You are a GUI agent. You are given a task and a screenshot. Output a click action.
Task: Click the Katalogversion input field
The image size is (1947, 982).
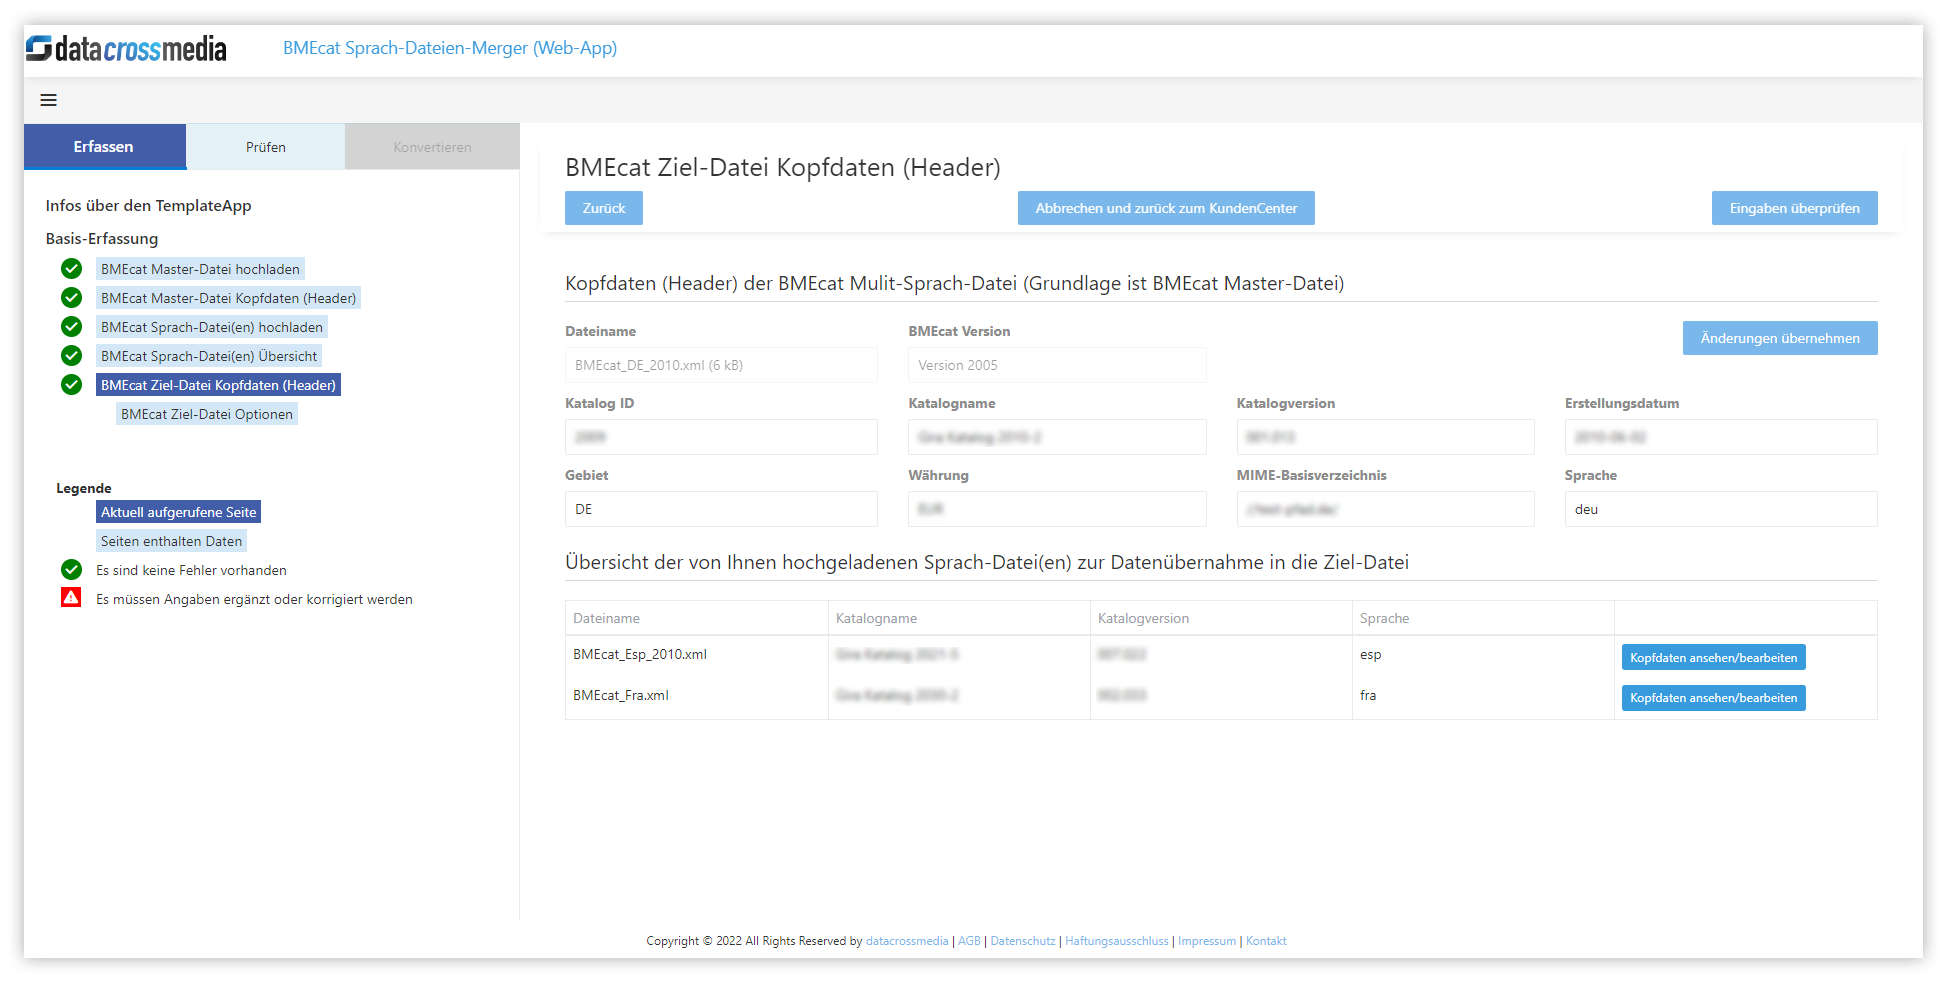coord(1385,437)
